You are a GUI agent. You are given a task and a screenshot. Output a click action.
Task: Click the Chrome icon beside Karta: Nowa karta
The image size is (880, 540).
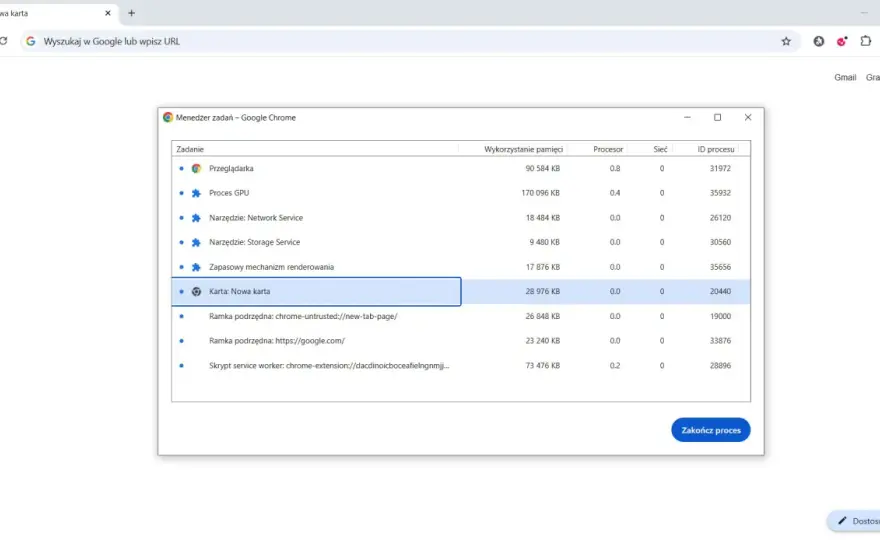pyautogui.click(x=196, y=291)
